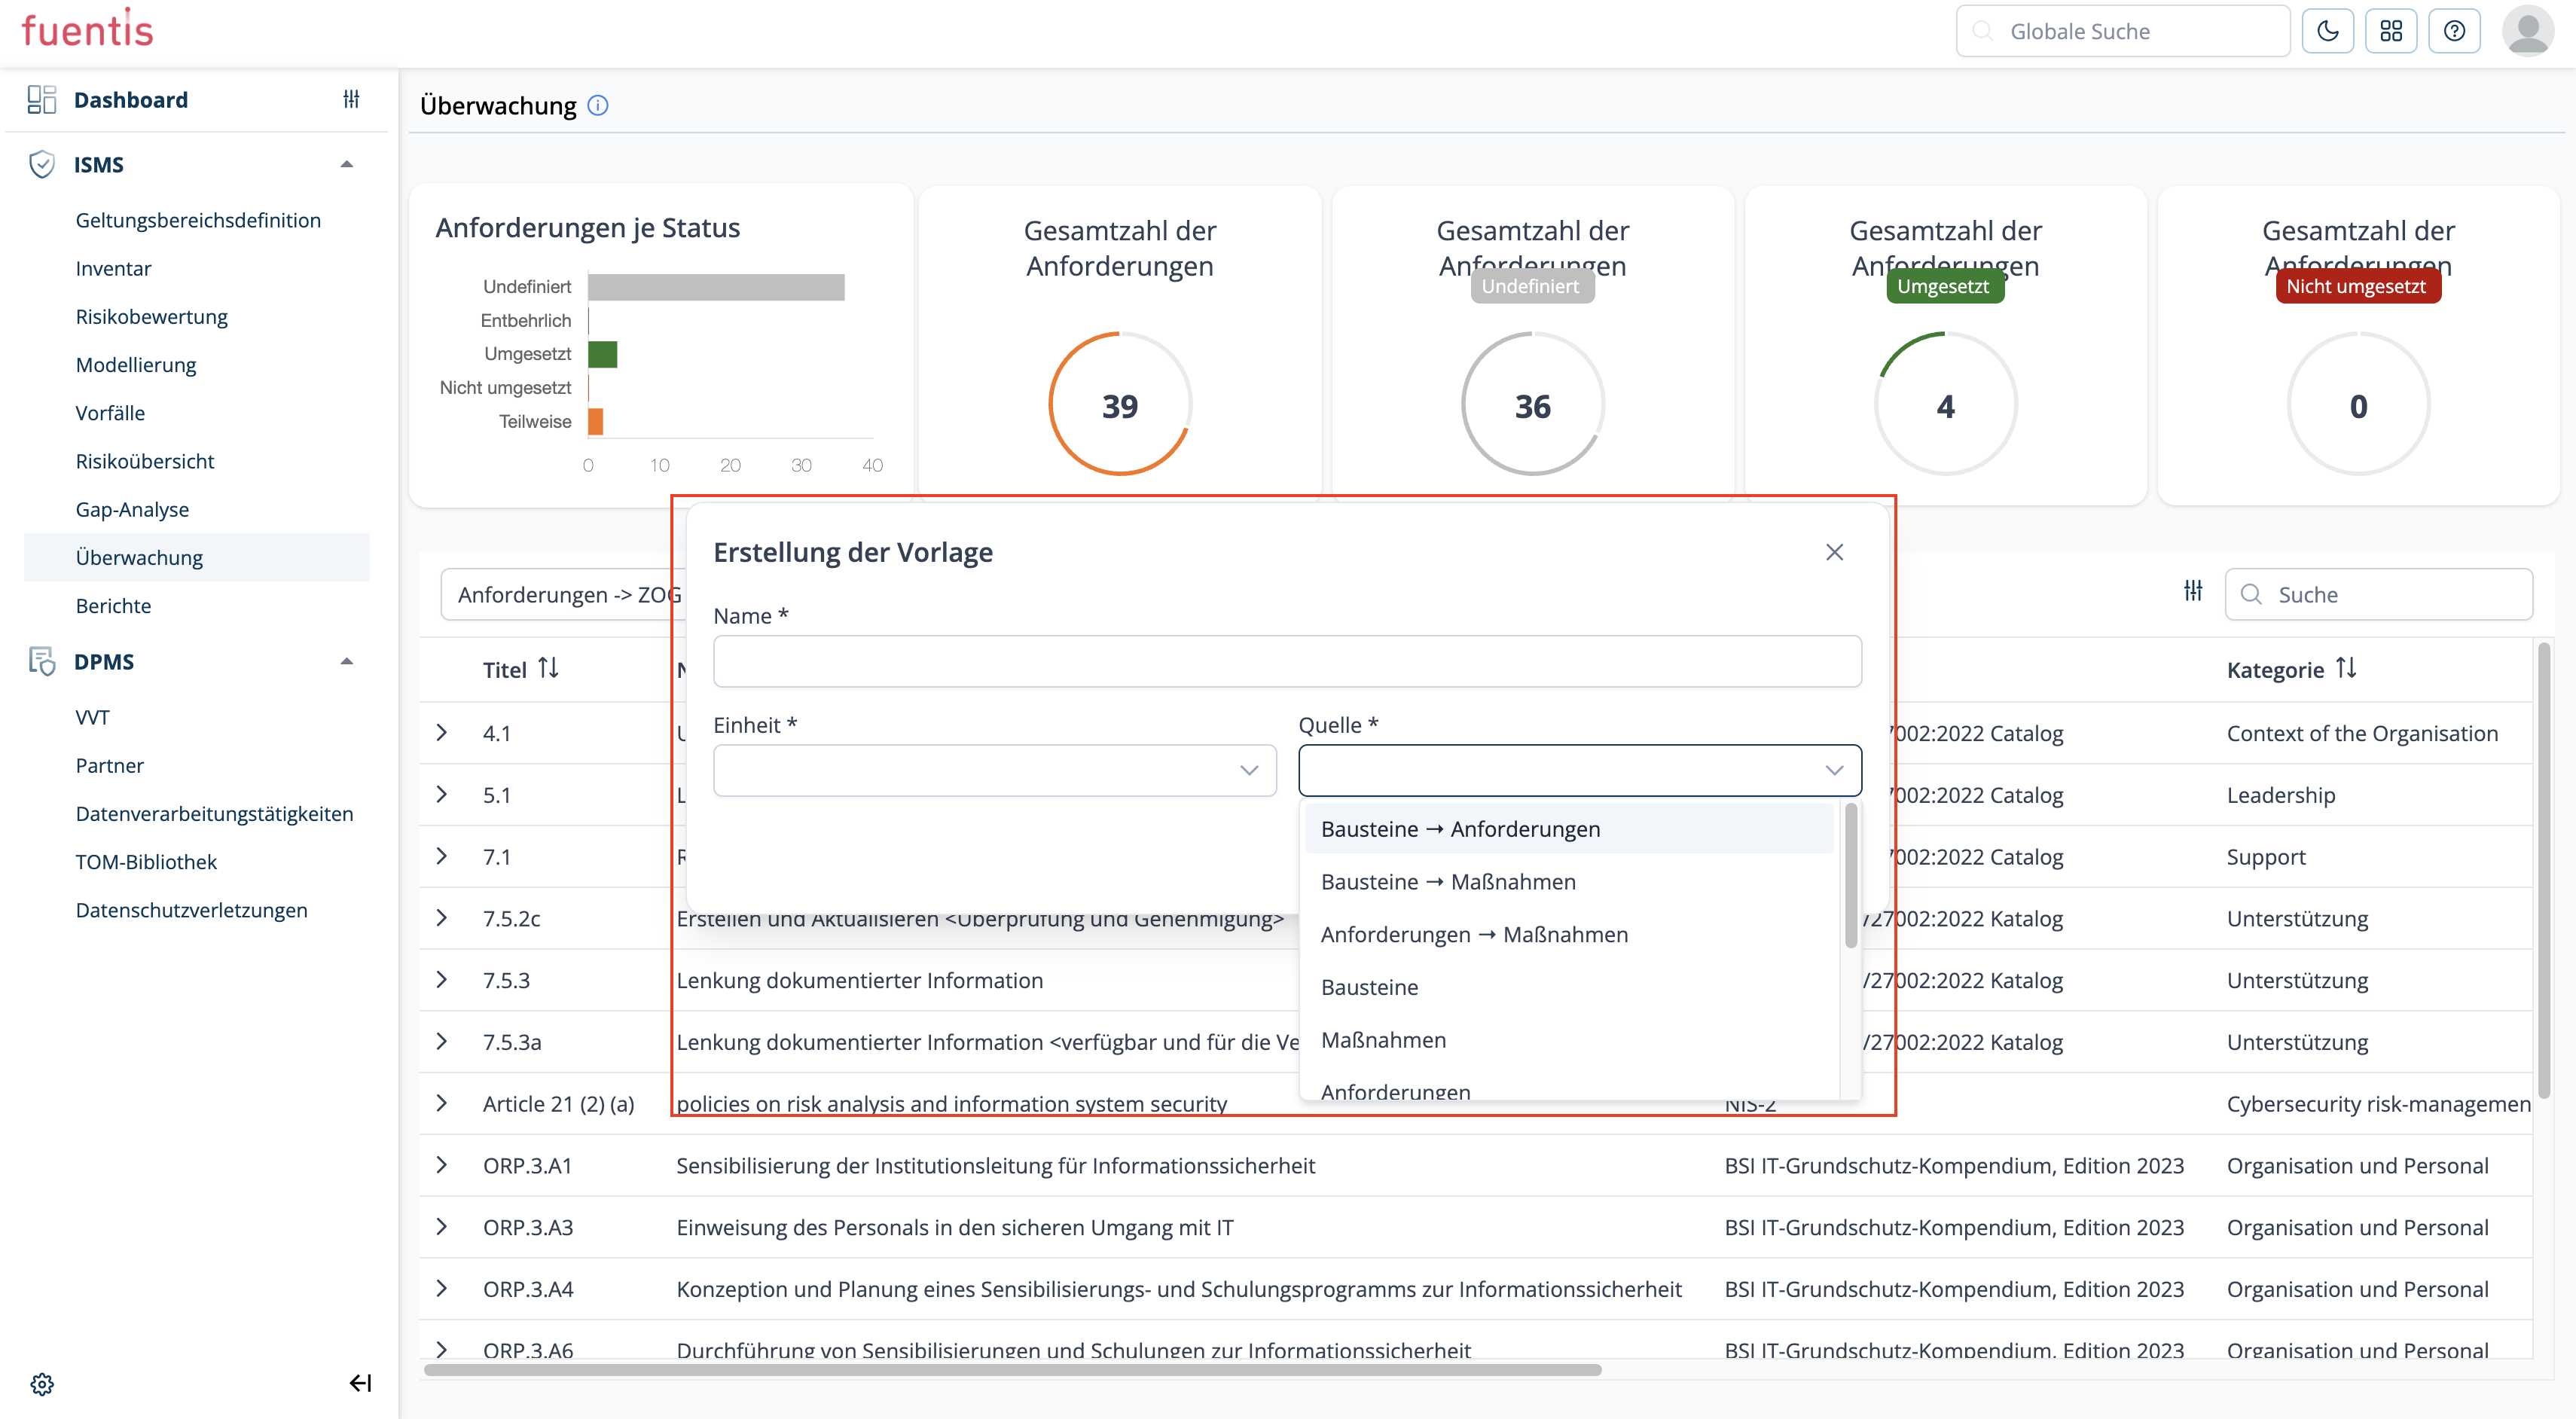This screenshot has height=1419, width=2576.
Task: Open table column settings icon
Action: pyautogui.click(x=2193, y=591)
